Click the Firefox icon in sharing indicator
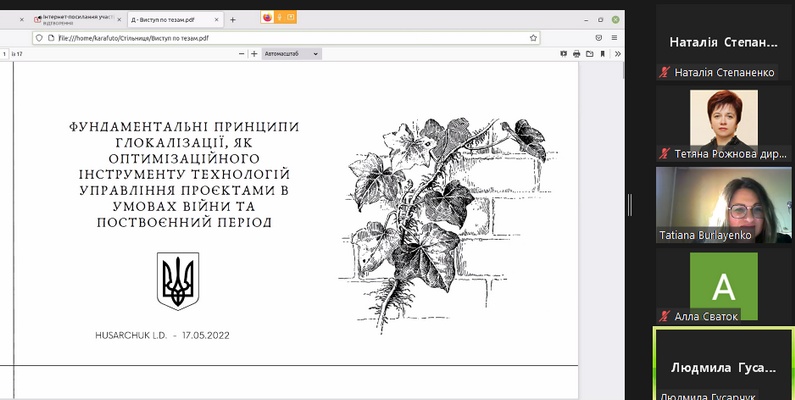Viewport: 795px width, 400px height. [267, 17]
